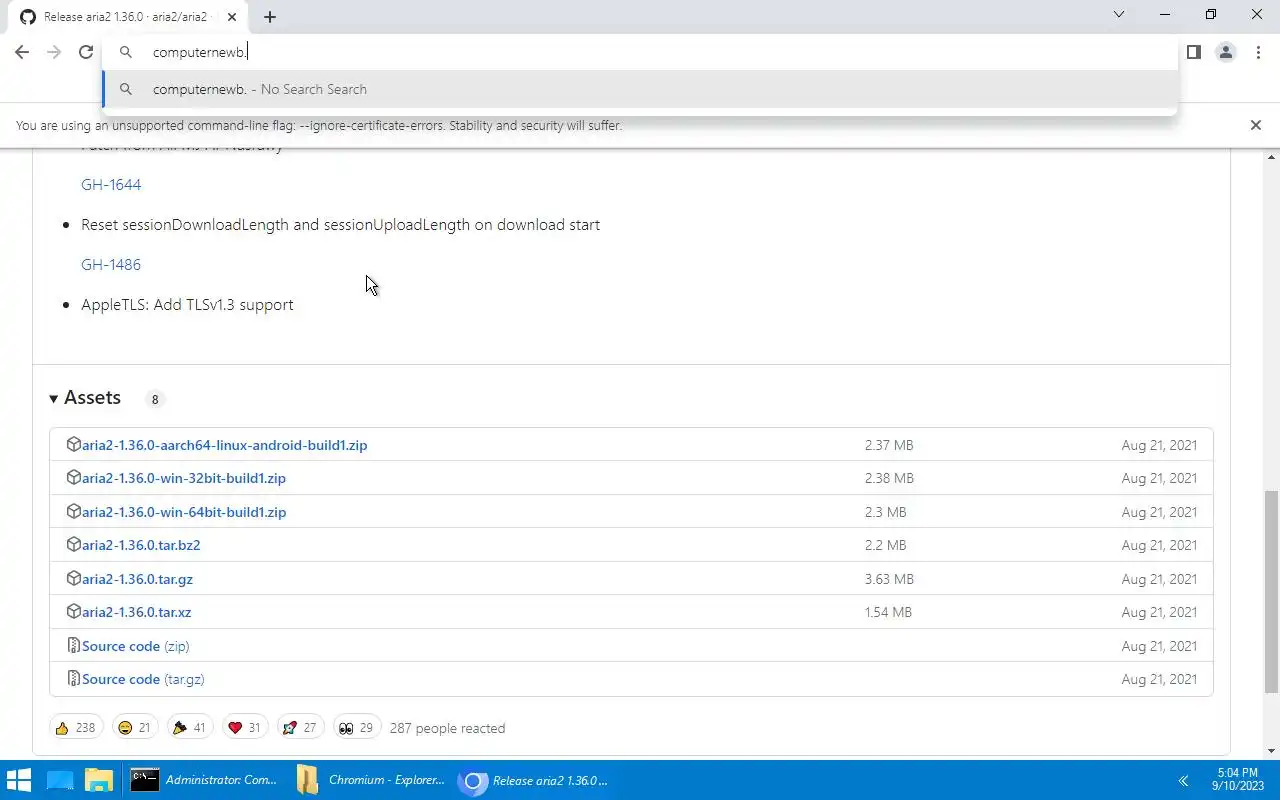Open a new browser tab
This screenshot has height=800, width=1280.
pos(270,17)
